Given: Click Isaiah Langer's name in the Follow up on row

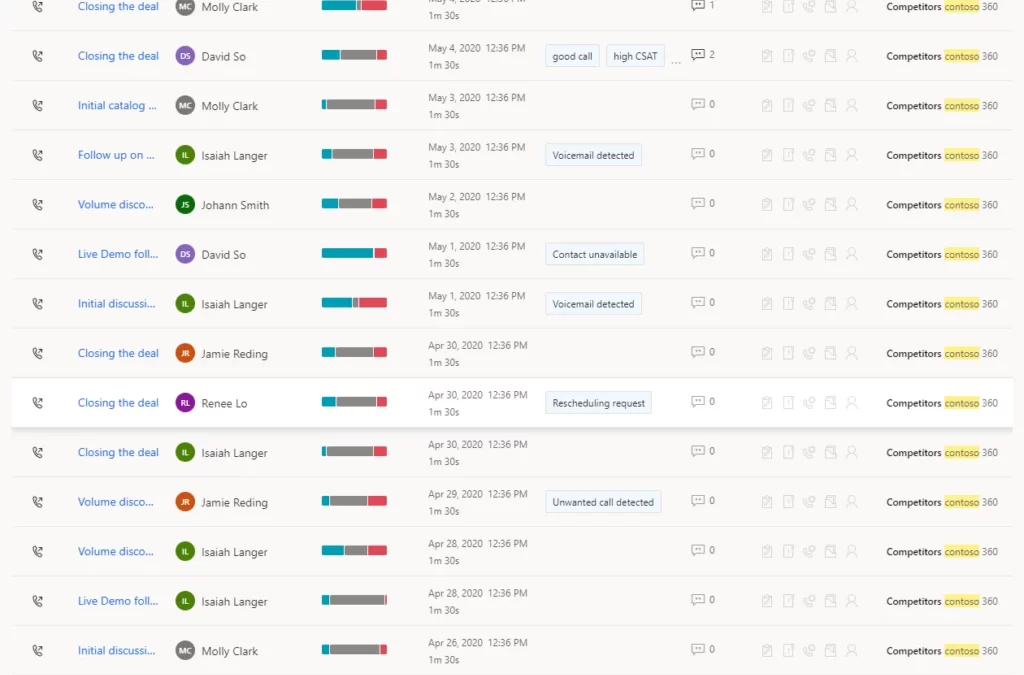Looking at the screenshot, I should click(x=234, y=155).
